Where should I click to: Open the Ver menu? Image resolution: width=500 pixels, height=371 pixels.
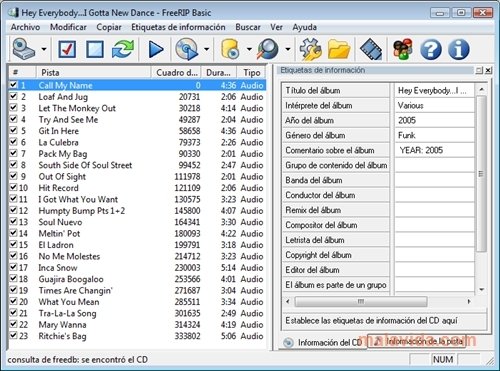(x=276, y=27)
